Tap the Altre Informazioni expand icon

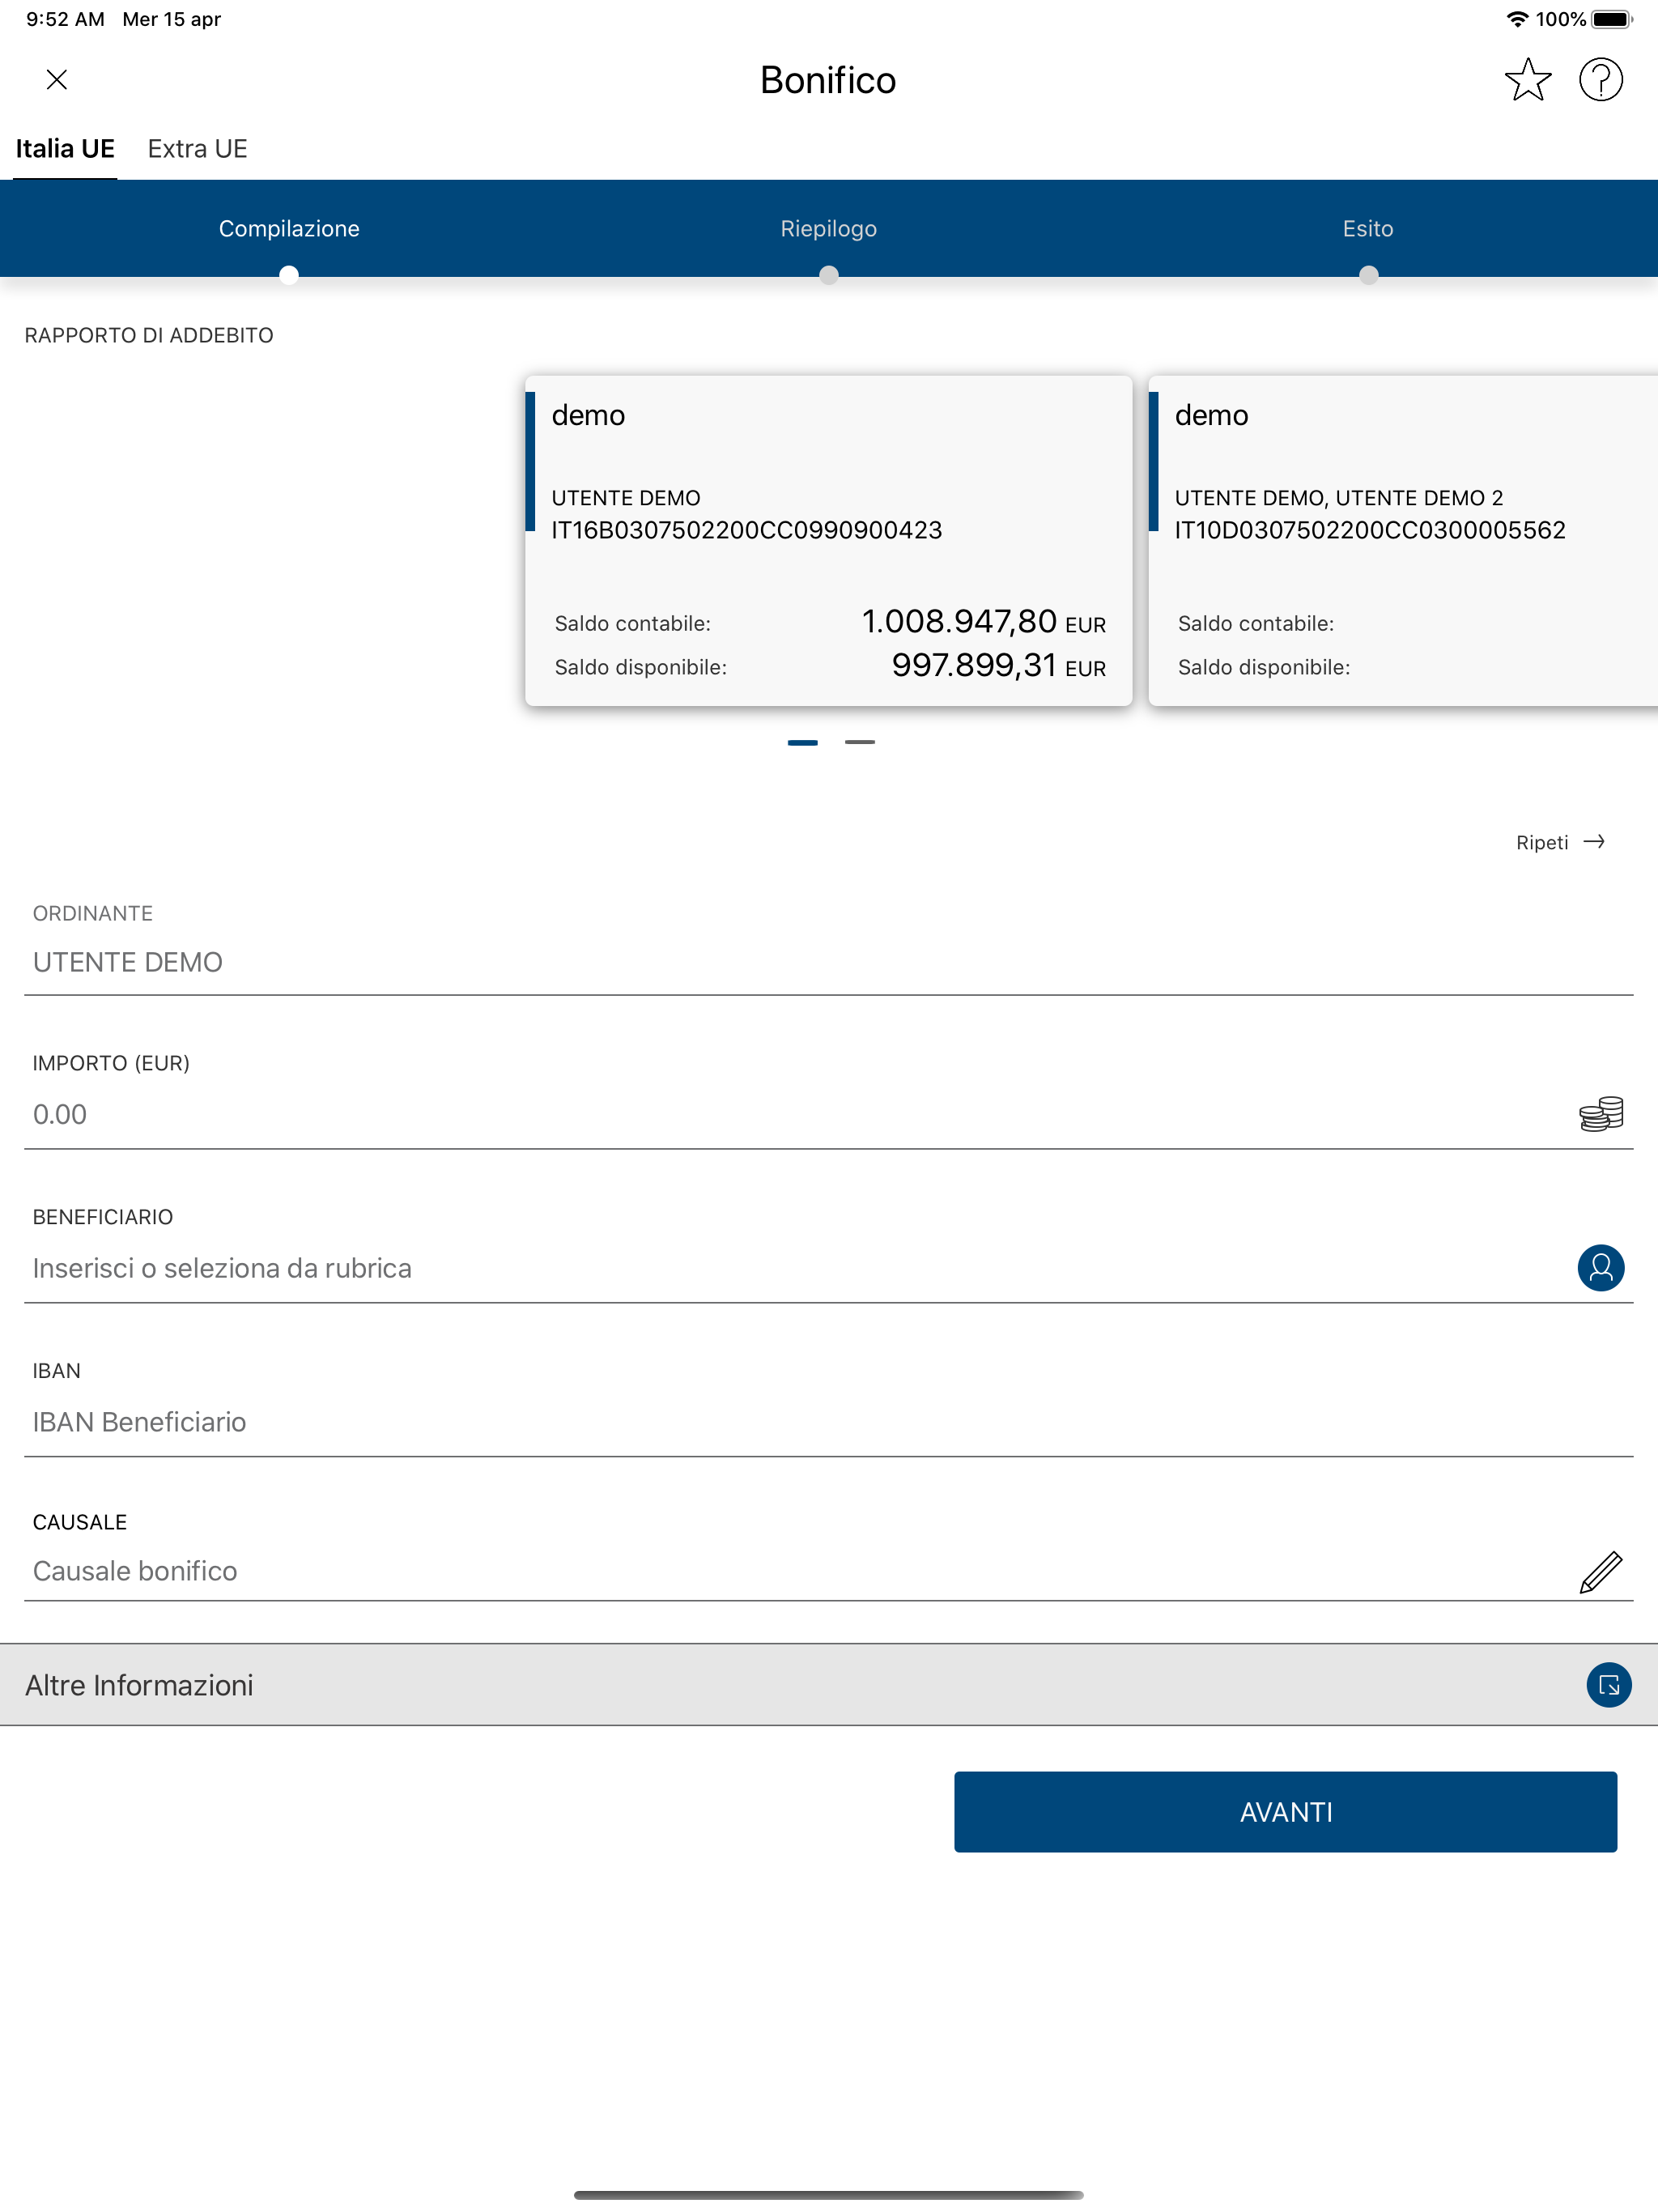point(1609,1685)
